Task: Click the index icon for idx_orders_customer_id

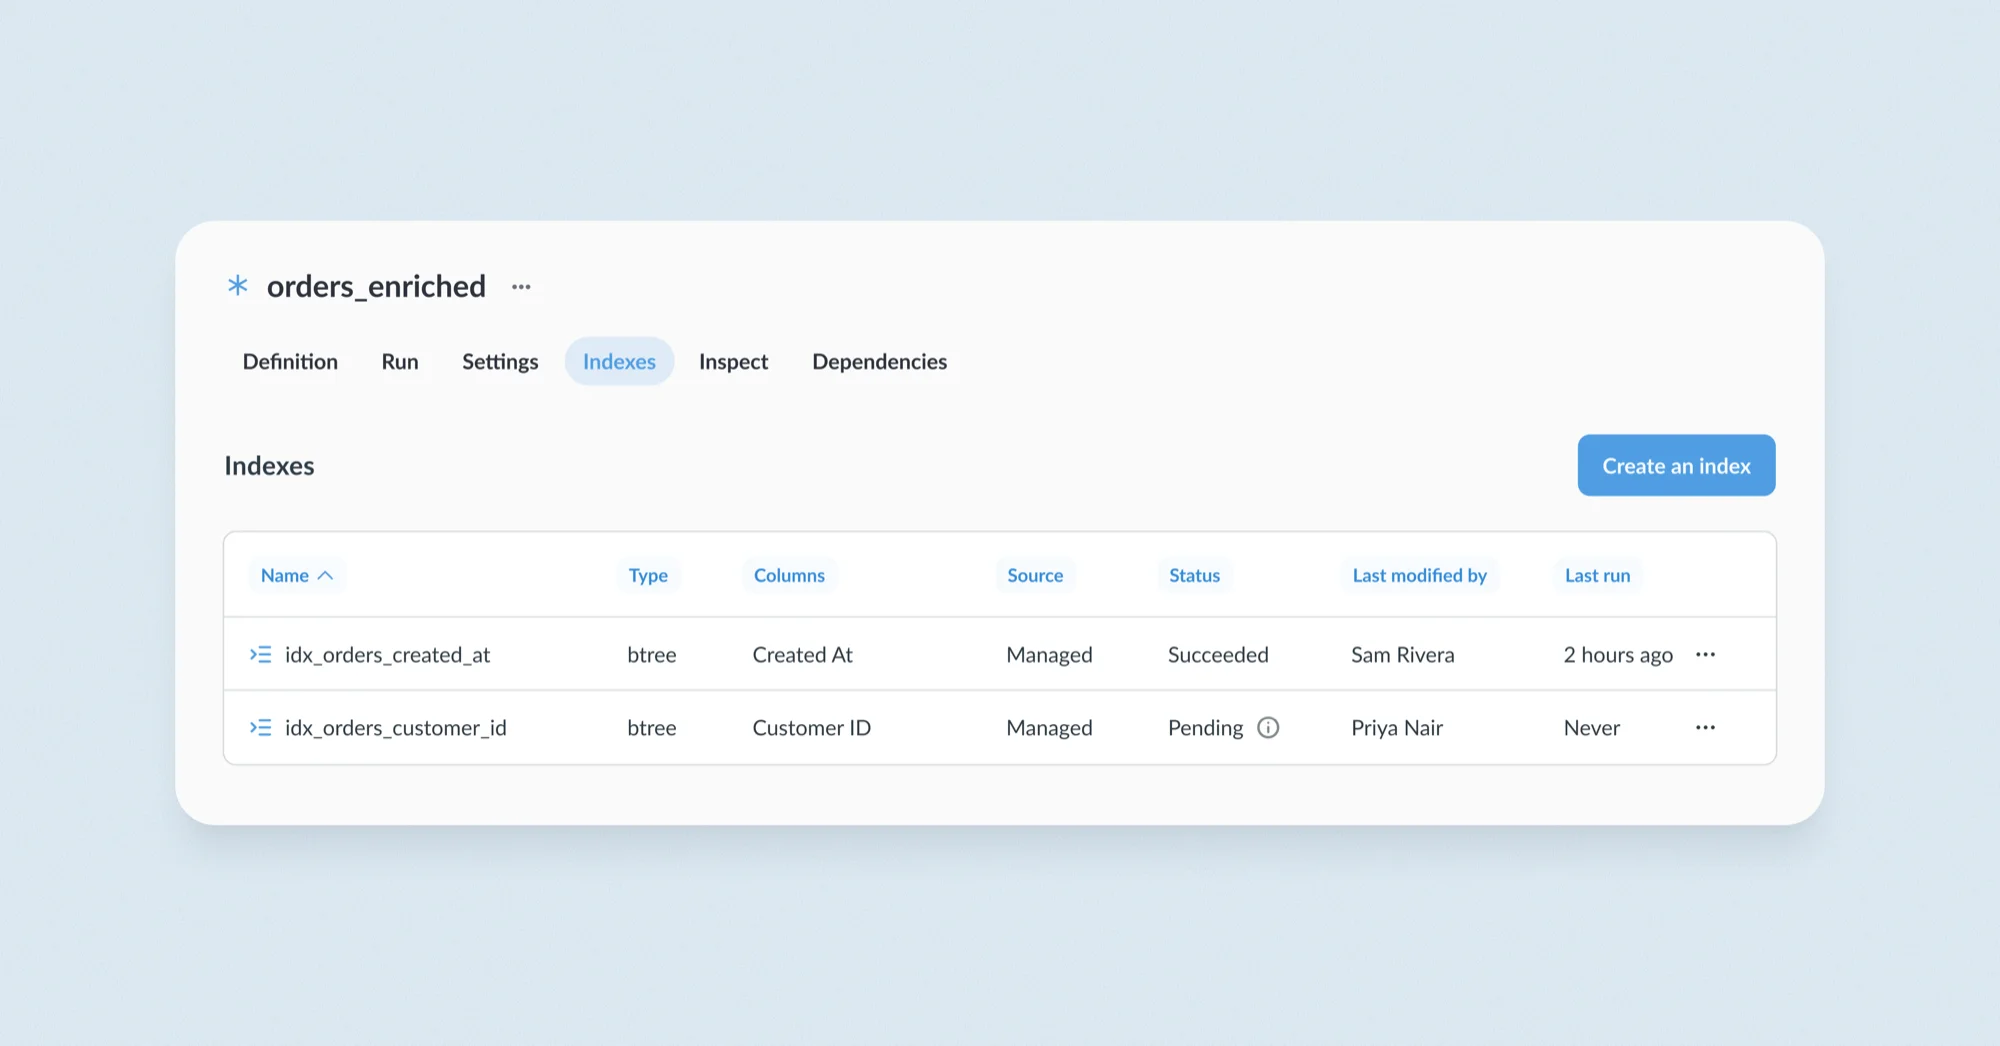Action: pos(260,727)
